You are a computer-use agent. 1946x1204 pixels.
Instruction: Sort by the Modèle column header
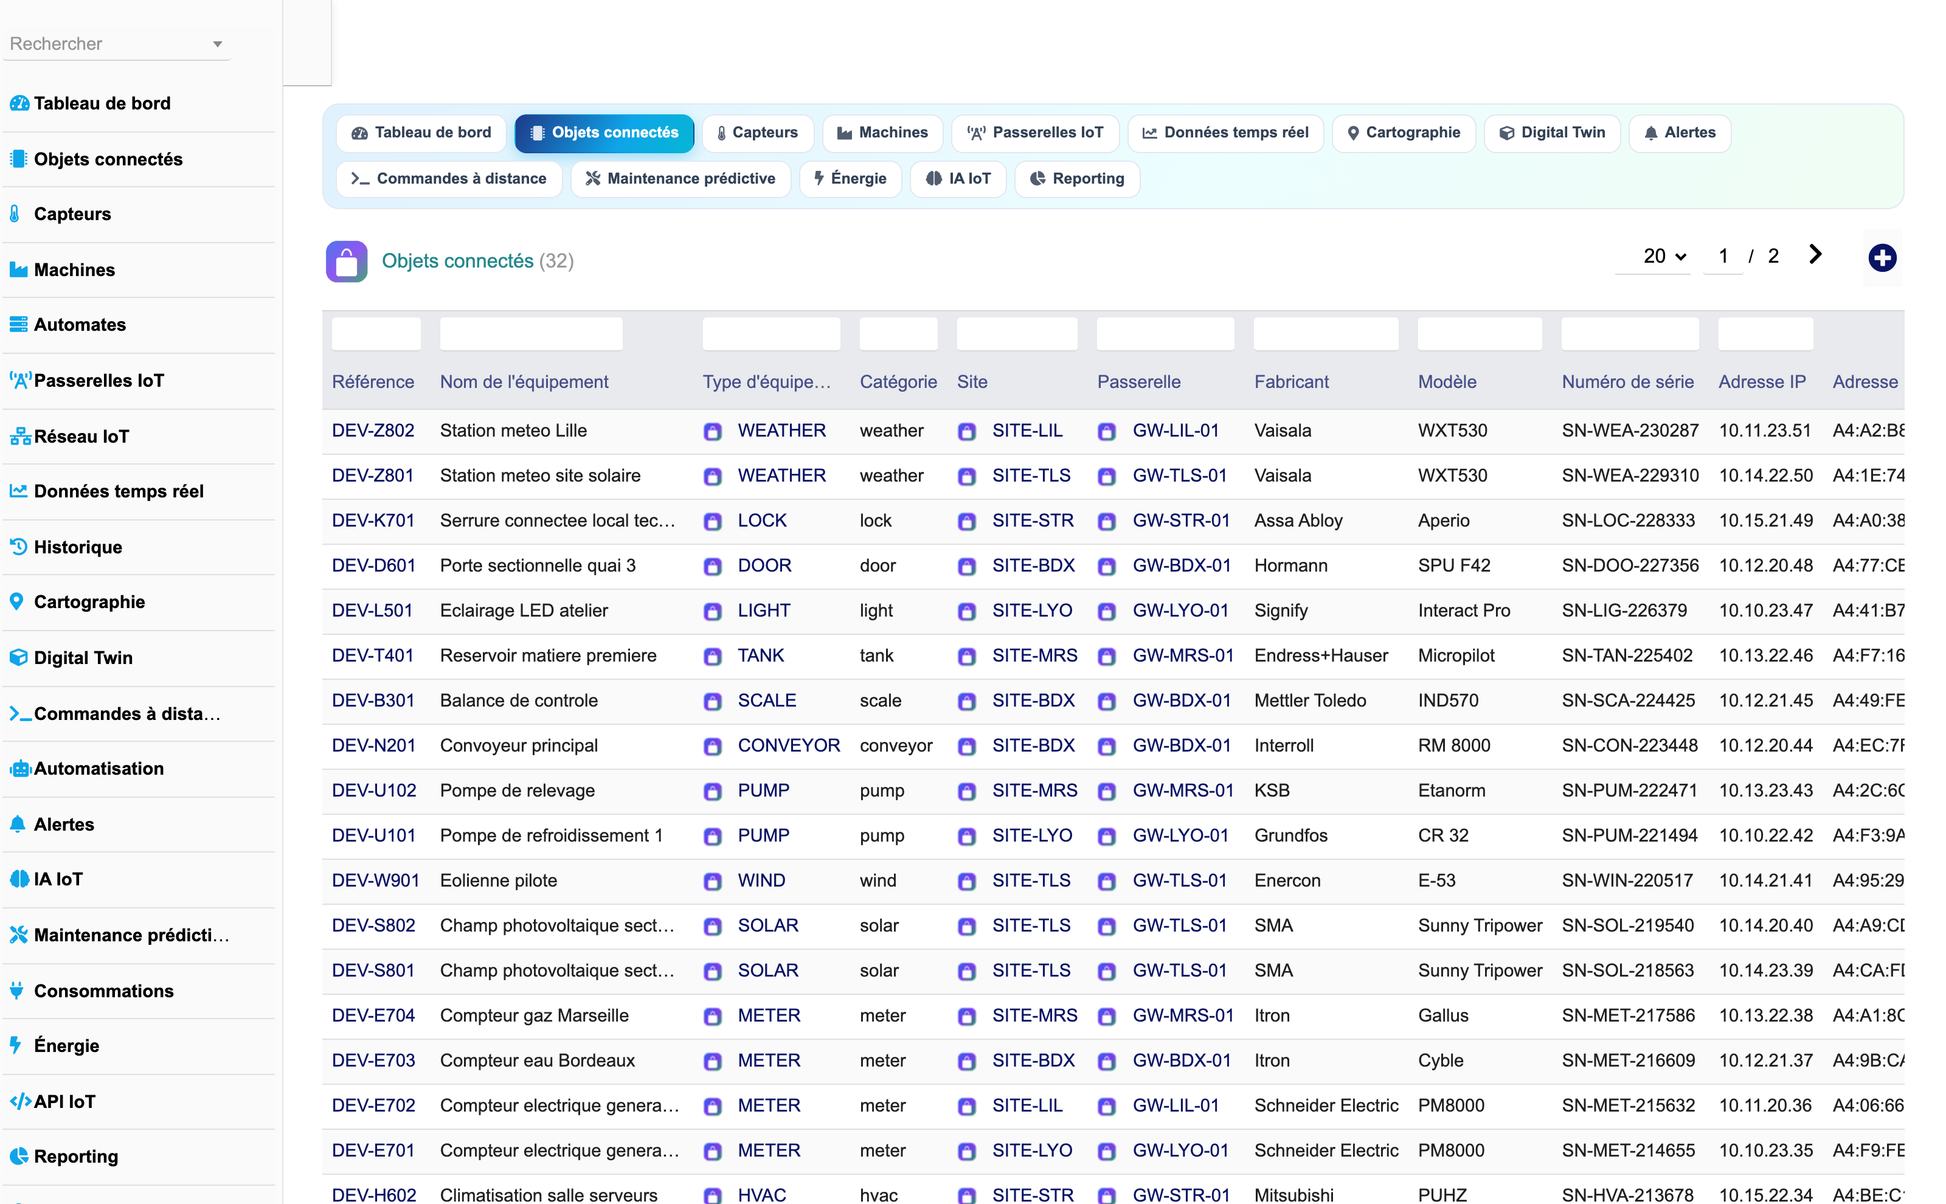(1447, 382)
